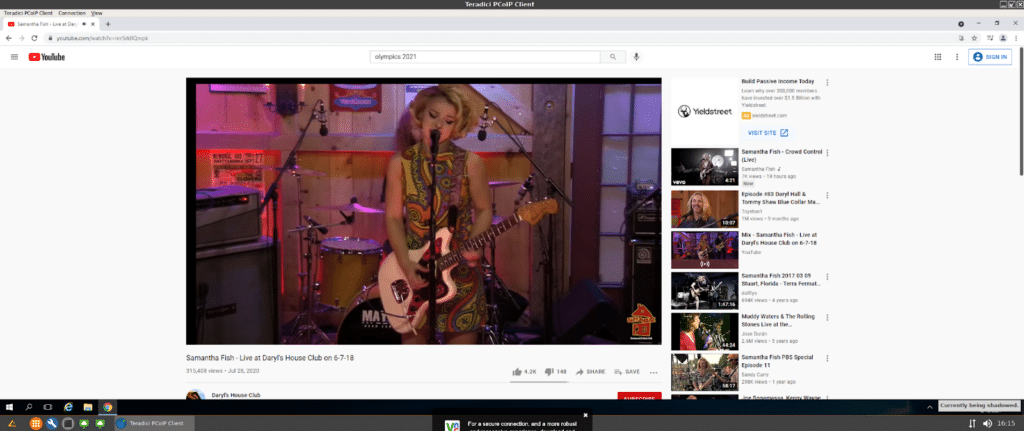Click the red SUBSCRIBE button
The image size is (1024, 431).
point(639,396)
